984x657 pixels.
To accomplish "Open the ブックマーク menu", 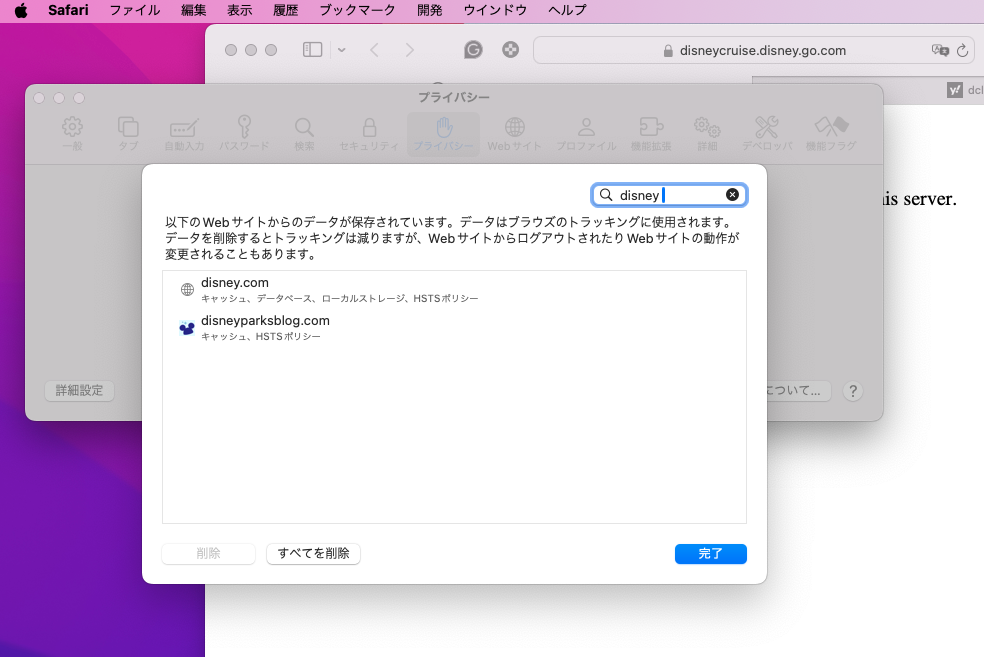I will point(357,10).
